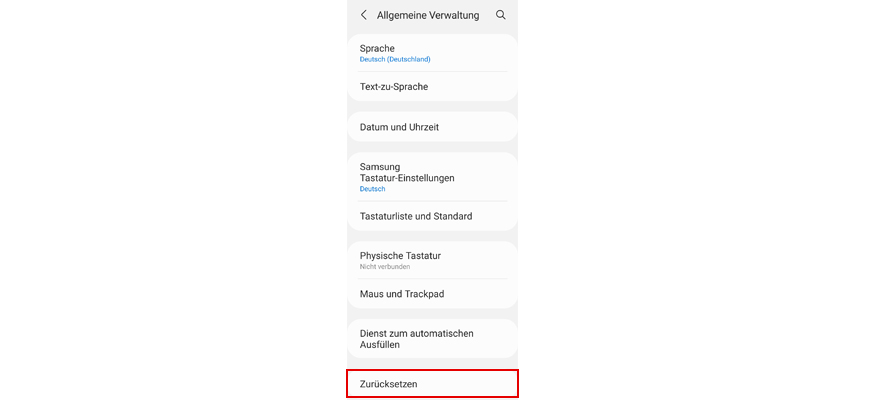Open Samsung Tastatur-Einstellungen

tap(430, 172)
